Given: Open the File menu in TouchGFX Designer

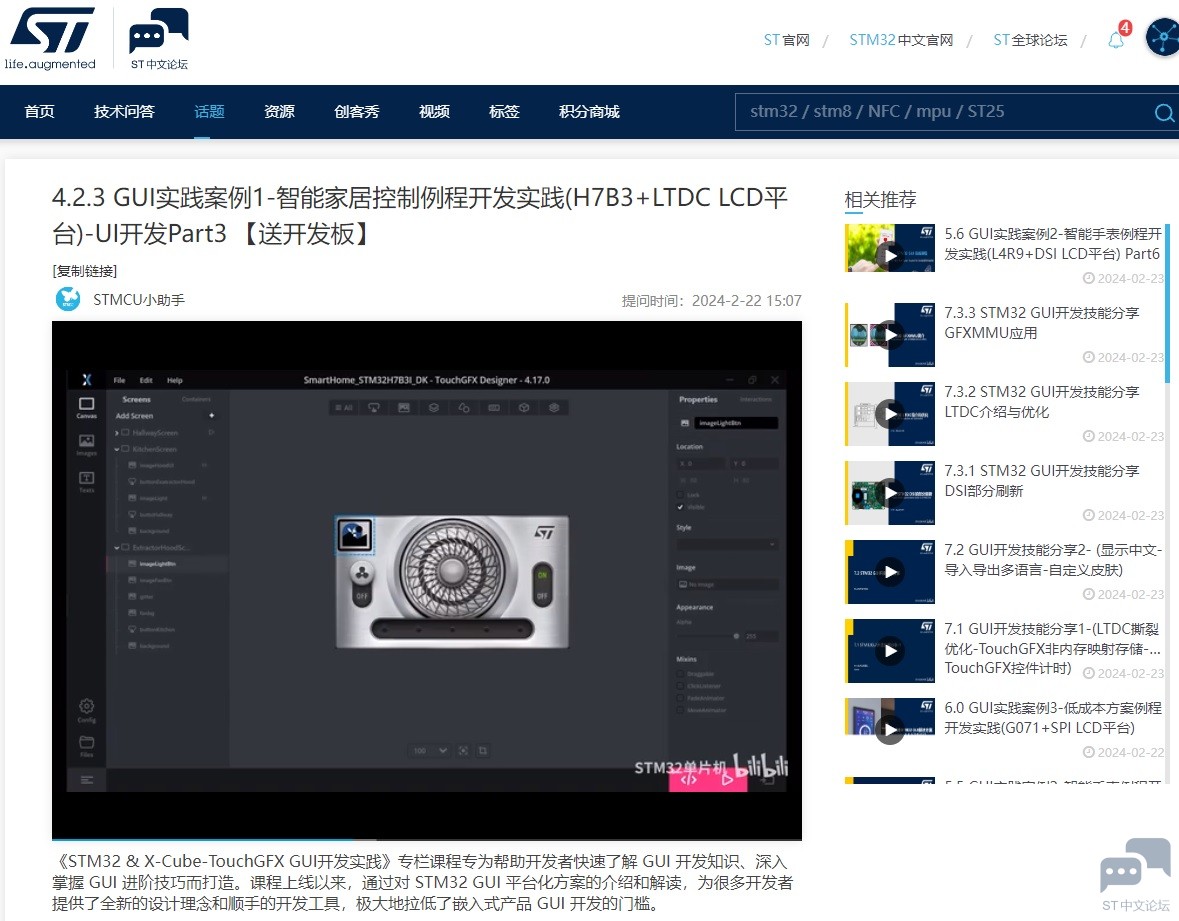Looking at the screenshot, I should [x=120, y=380].
